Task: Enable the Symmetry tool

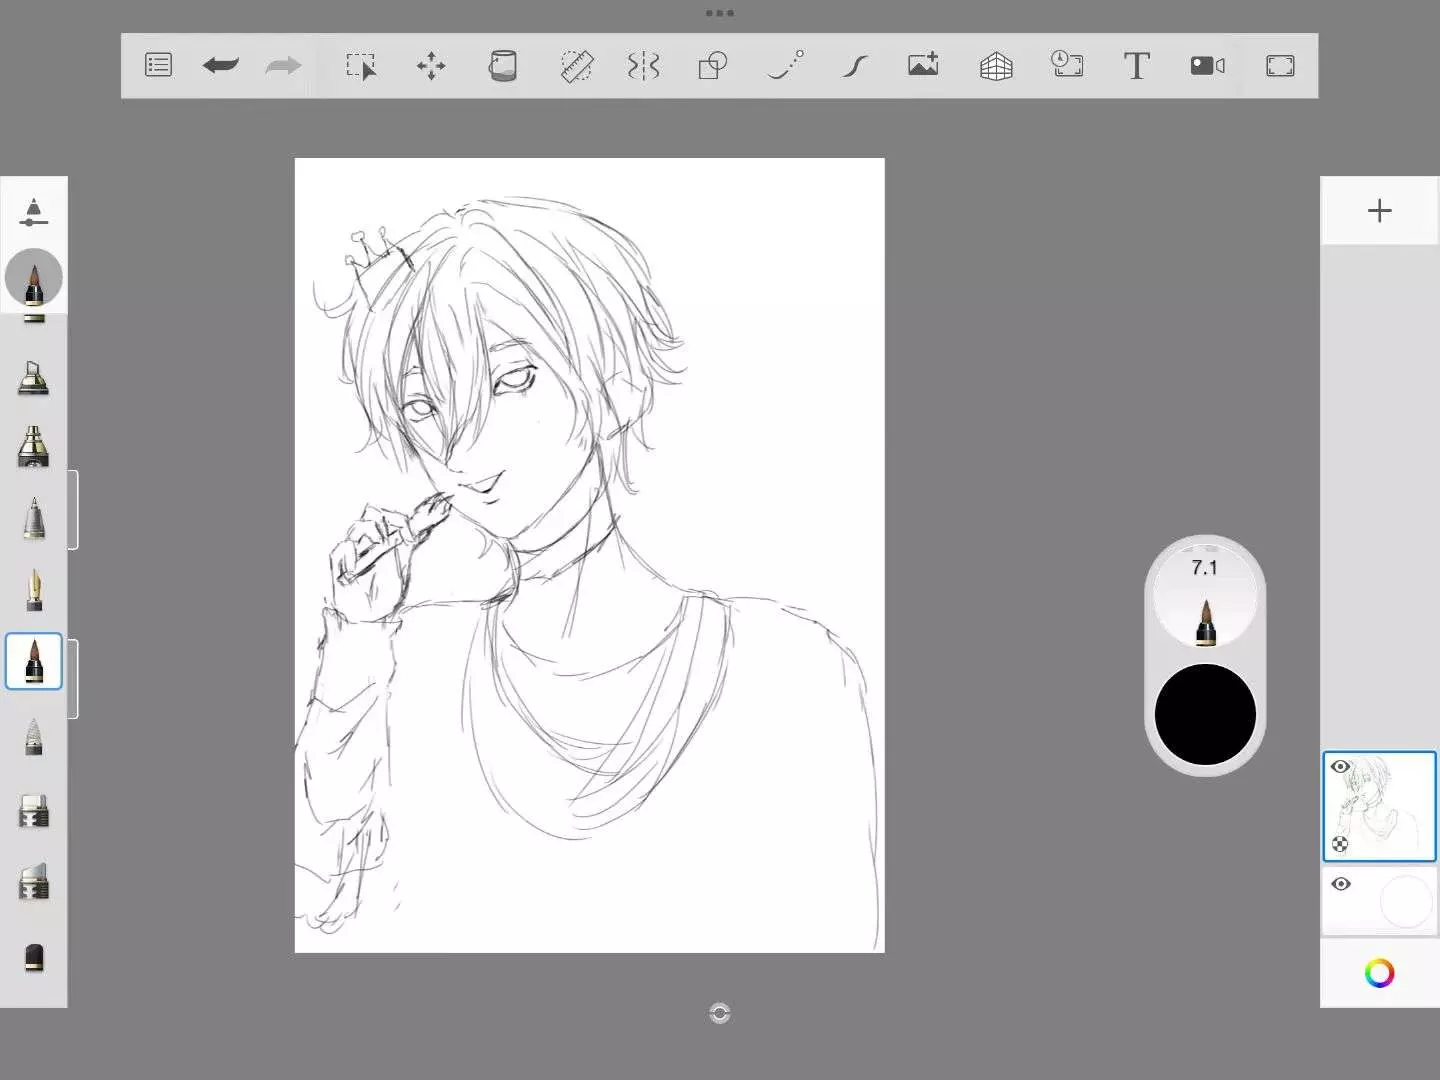Action: [x=643, y=66]
